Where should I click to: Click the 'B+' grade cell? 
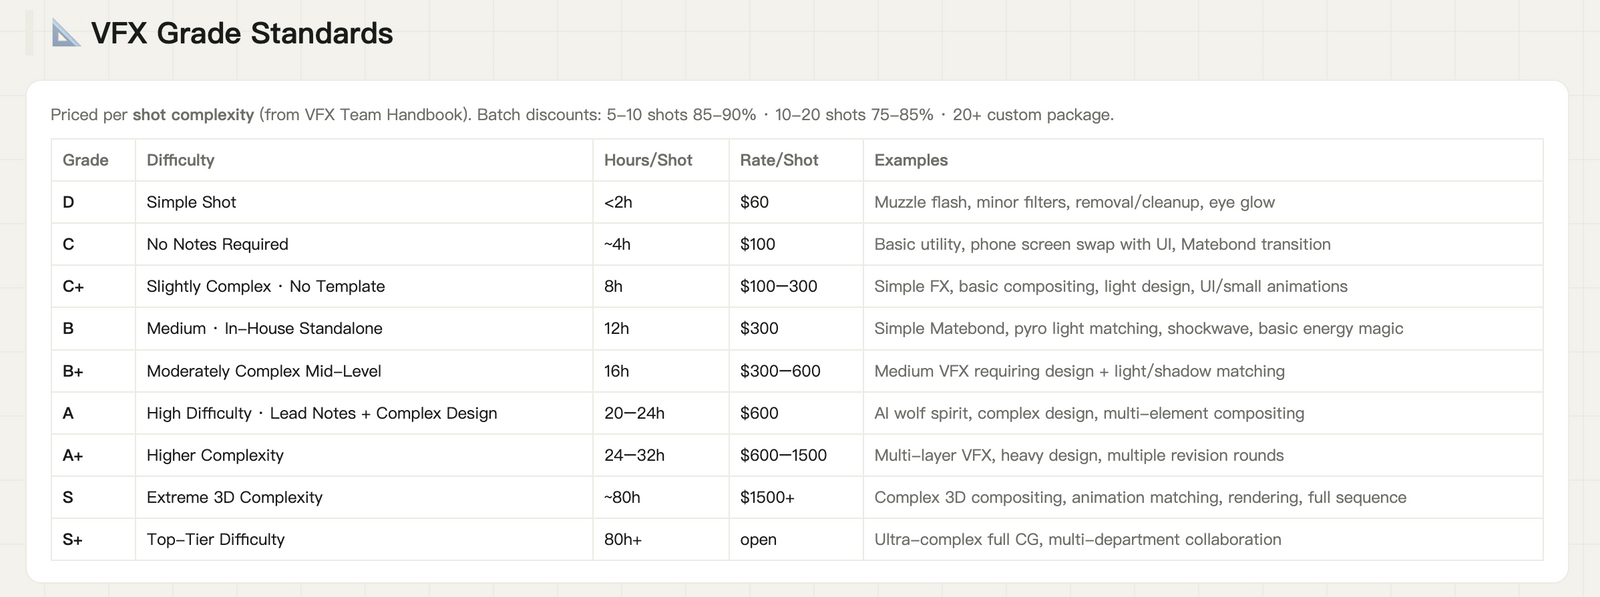click(93, 371)
